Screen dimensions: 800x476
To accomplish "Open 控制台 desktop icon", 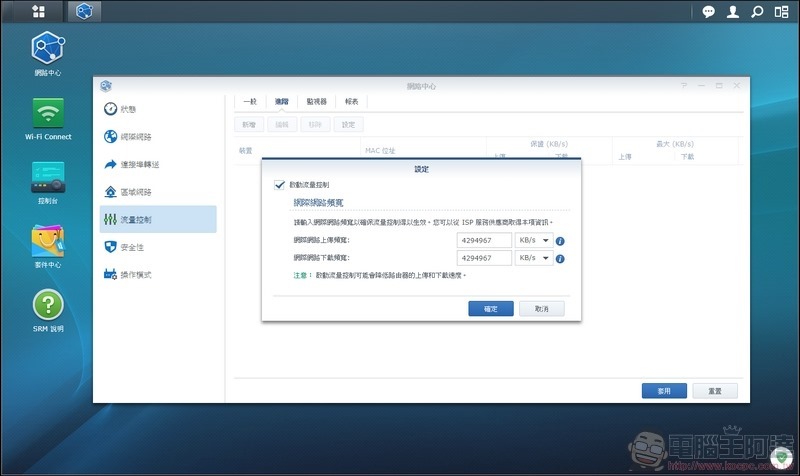I will (48, 183).
